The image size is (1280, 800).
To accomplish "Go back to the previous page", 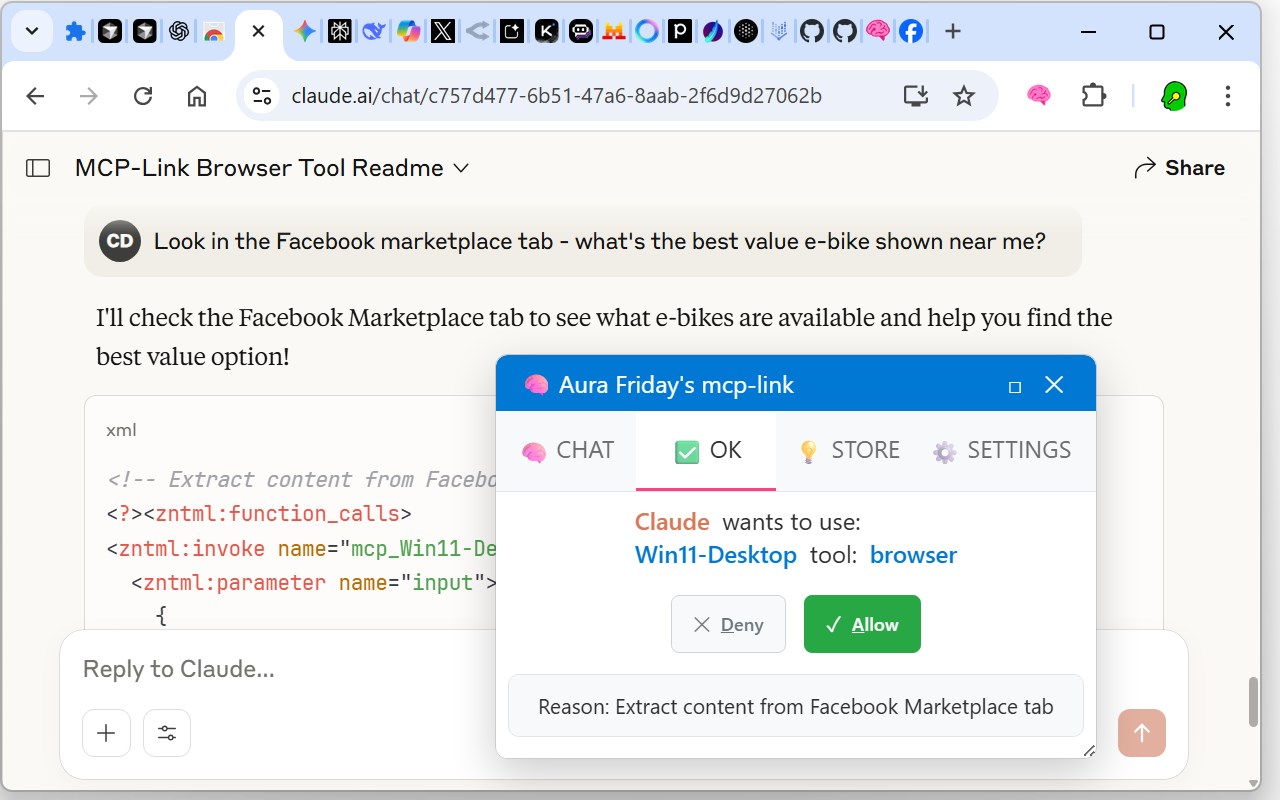I will coord(35,96).
